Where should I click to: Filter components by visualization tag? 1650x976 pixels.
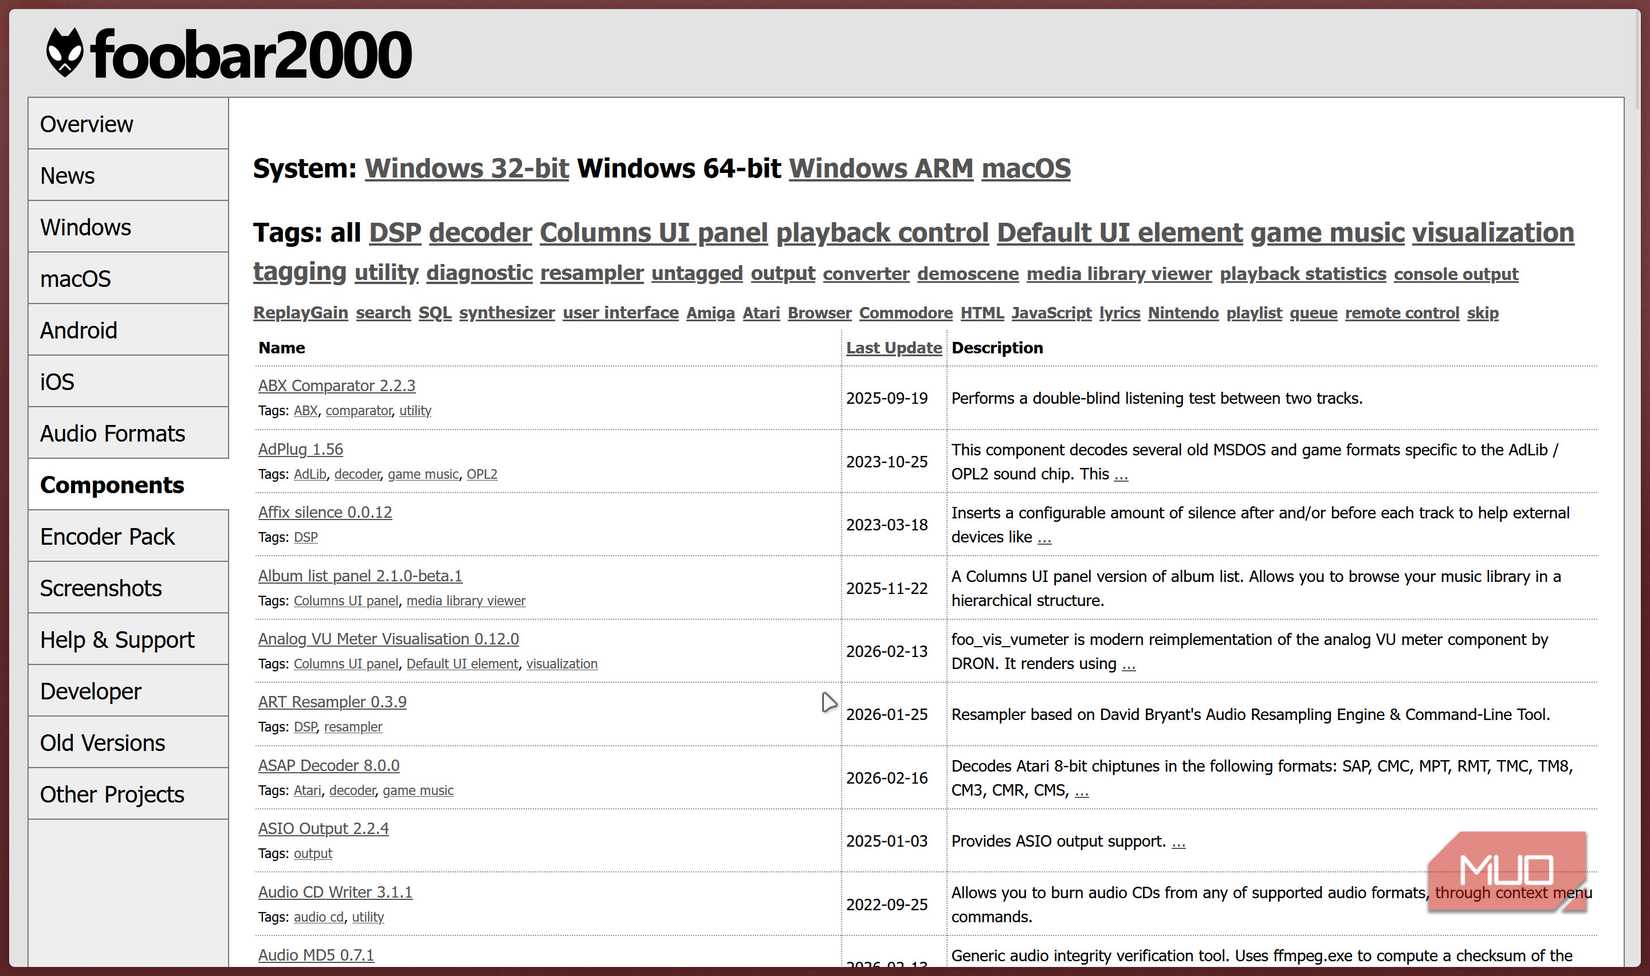1493,232
